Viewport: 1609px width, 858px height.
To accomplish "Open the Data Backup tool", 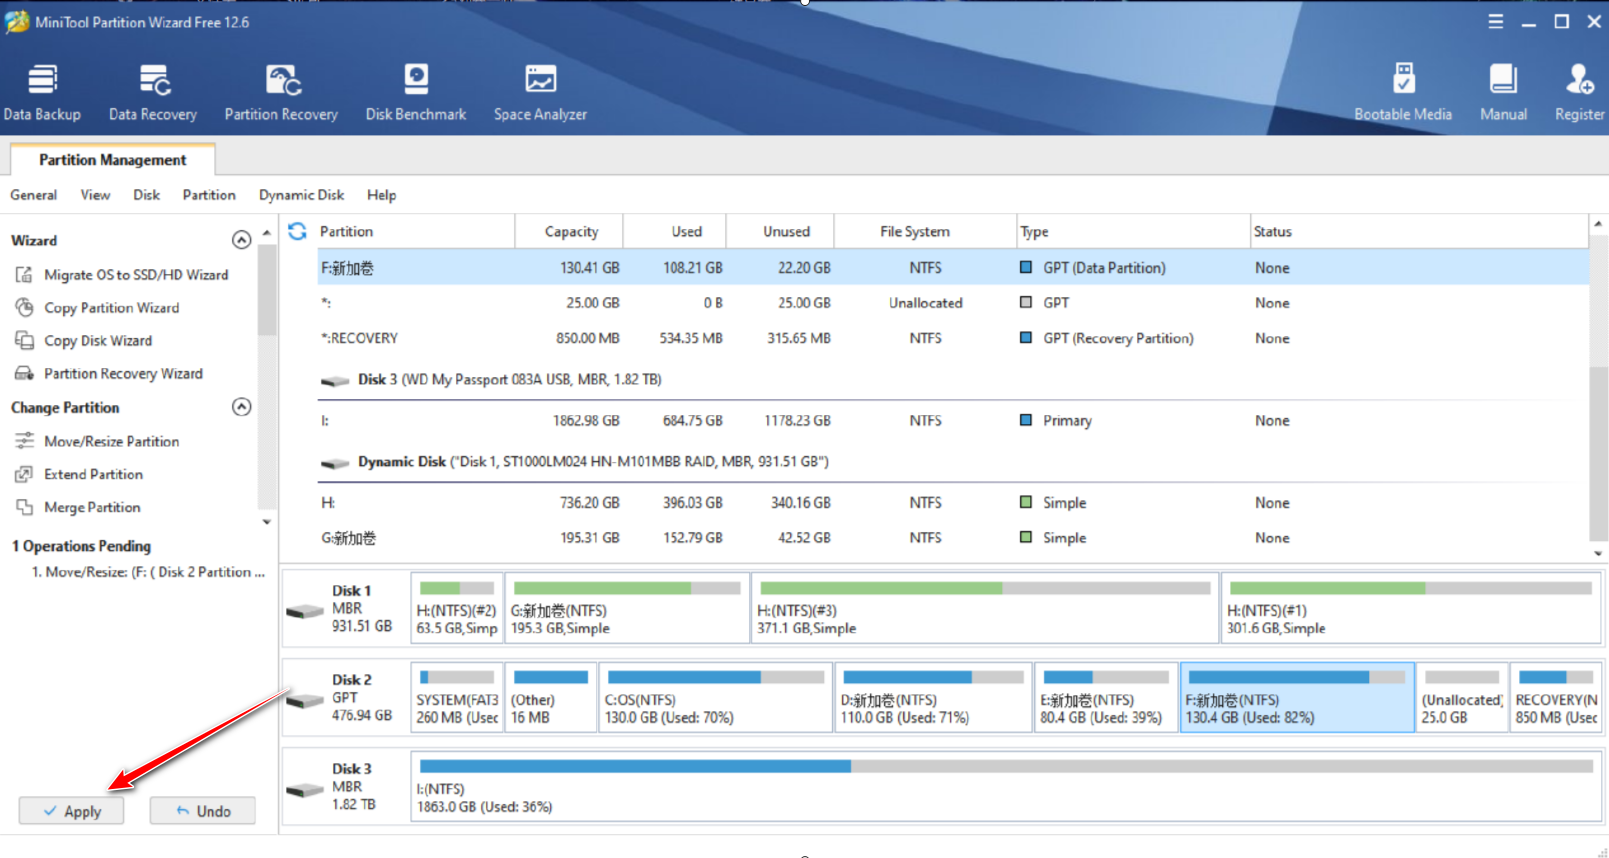I will [42, 92].
